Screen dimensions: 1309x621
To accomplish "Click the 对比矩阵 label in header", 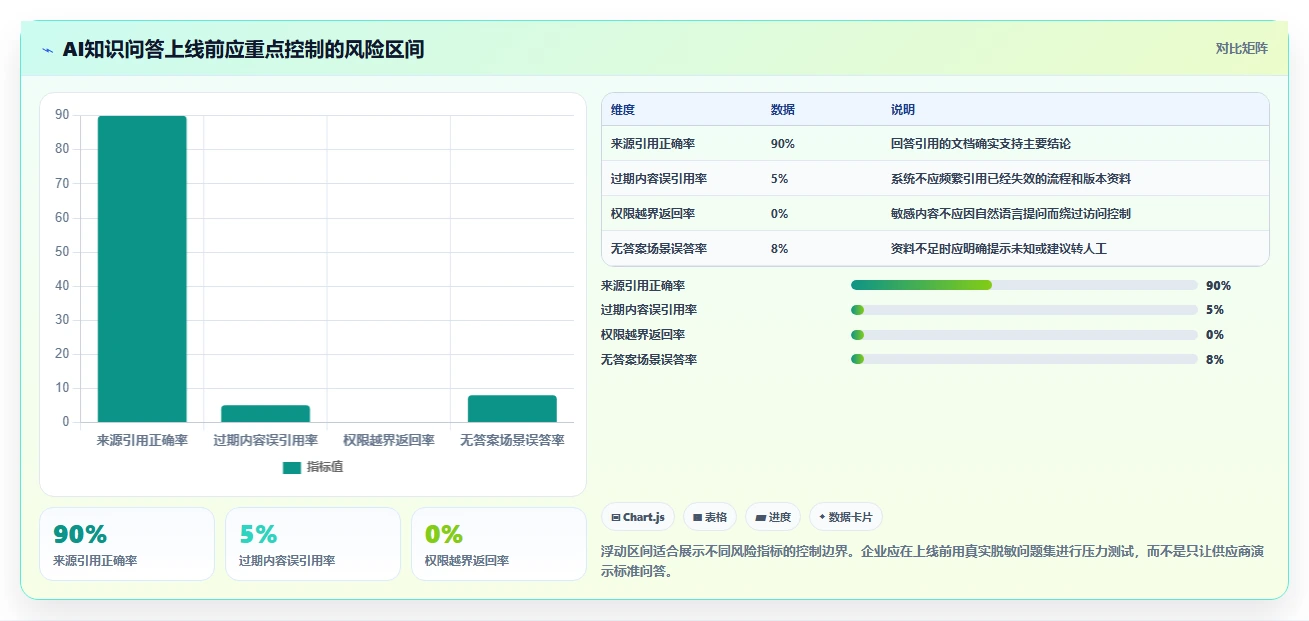I will point(1242,48).
